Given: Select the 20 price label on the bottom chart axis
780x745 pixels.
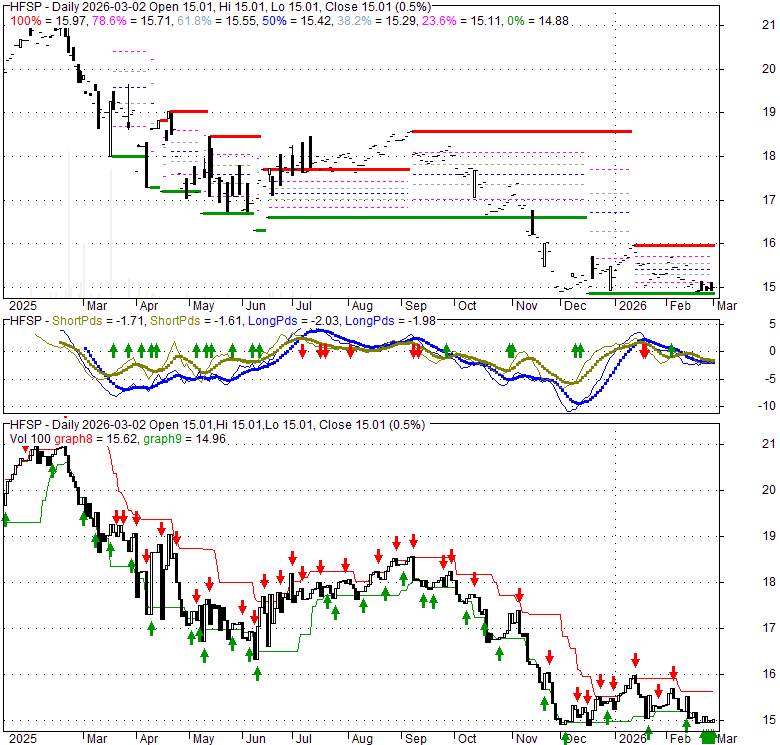Looking at the screenshot, I should coord(769,490).
